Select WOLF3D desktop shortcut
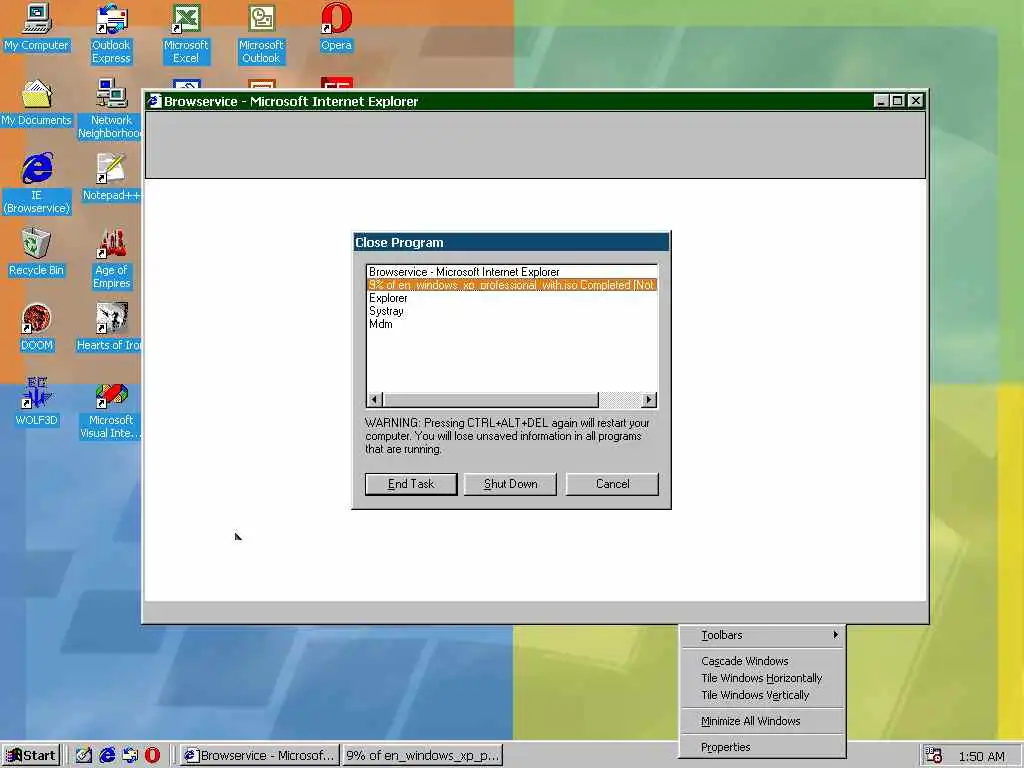This screenshot has height=768, width=1024. click(37, 402)
